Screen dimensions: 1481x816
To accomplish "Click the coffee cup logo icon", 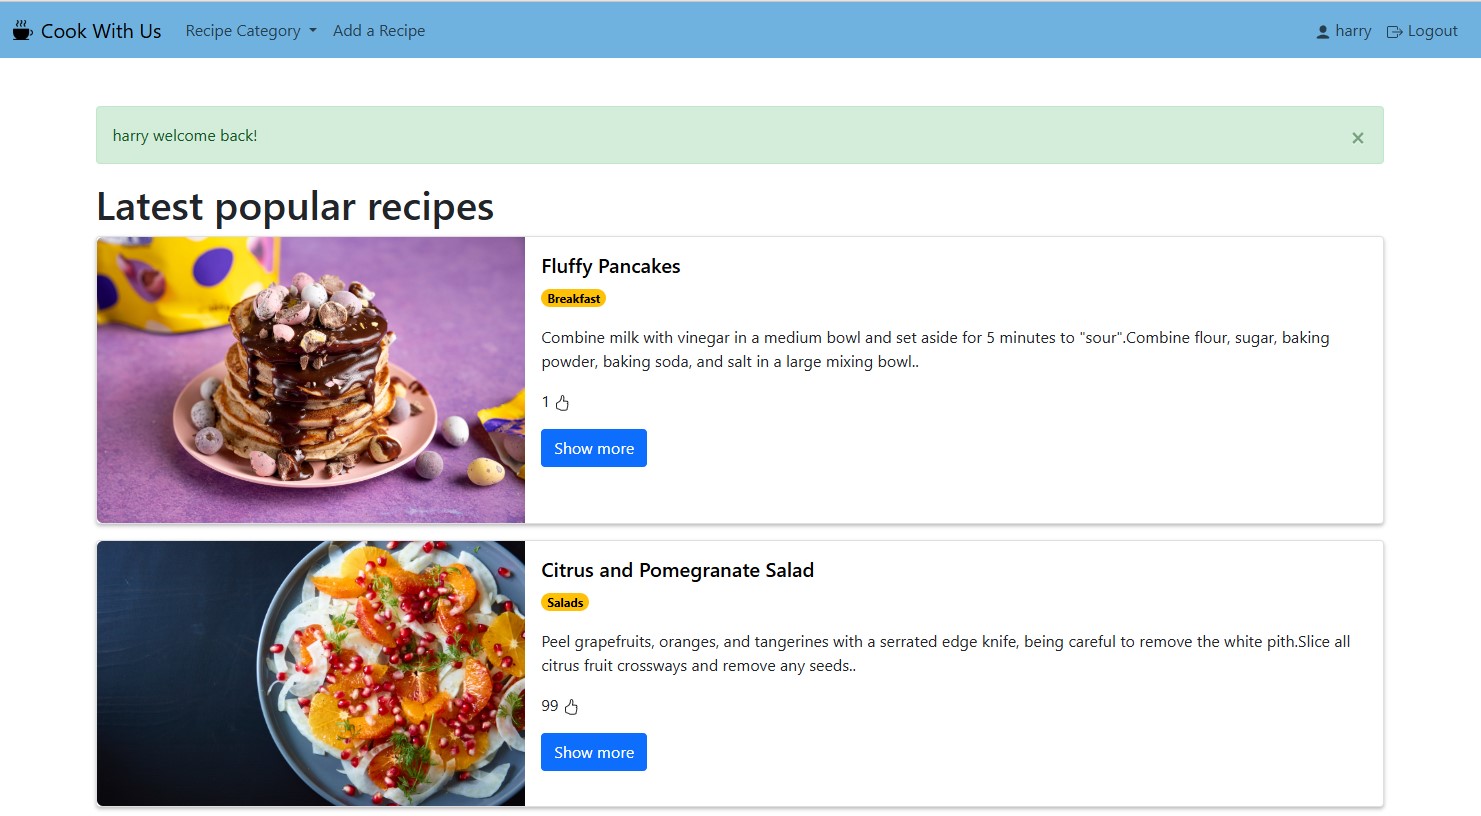I will pos(22,30).
